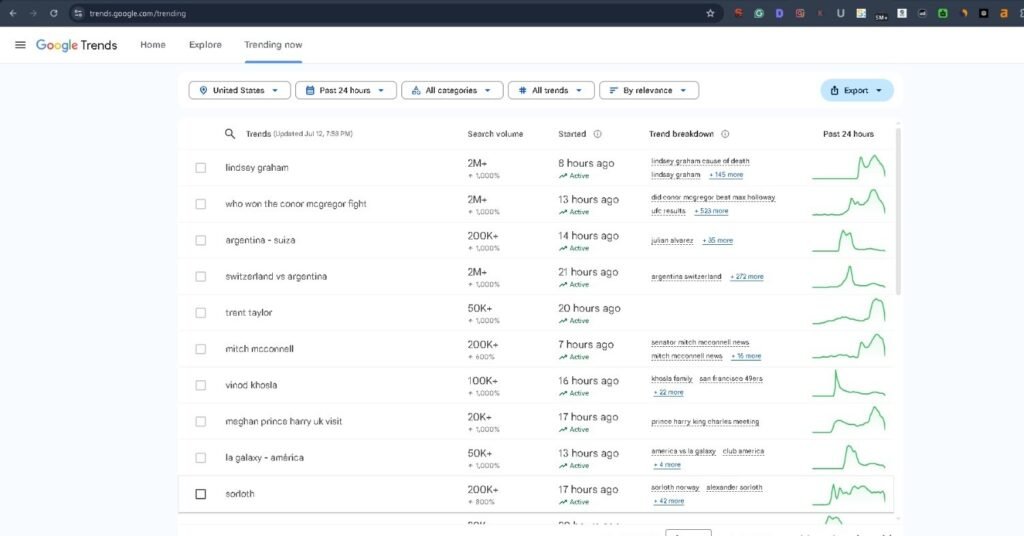
Task: Click sparkline chart for sorloth
Action: (x=849, y=494)
